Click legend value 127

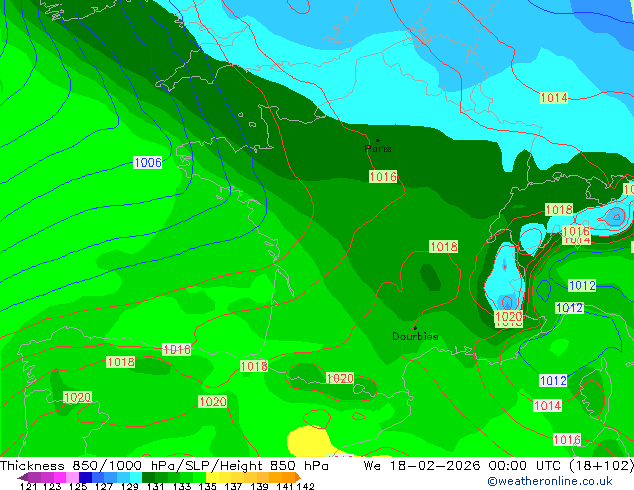104,486
